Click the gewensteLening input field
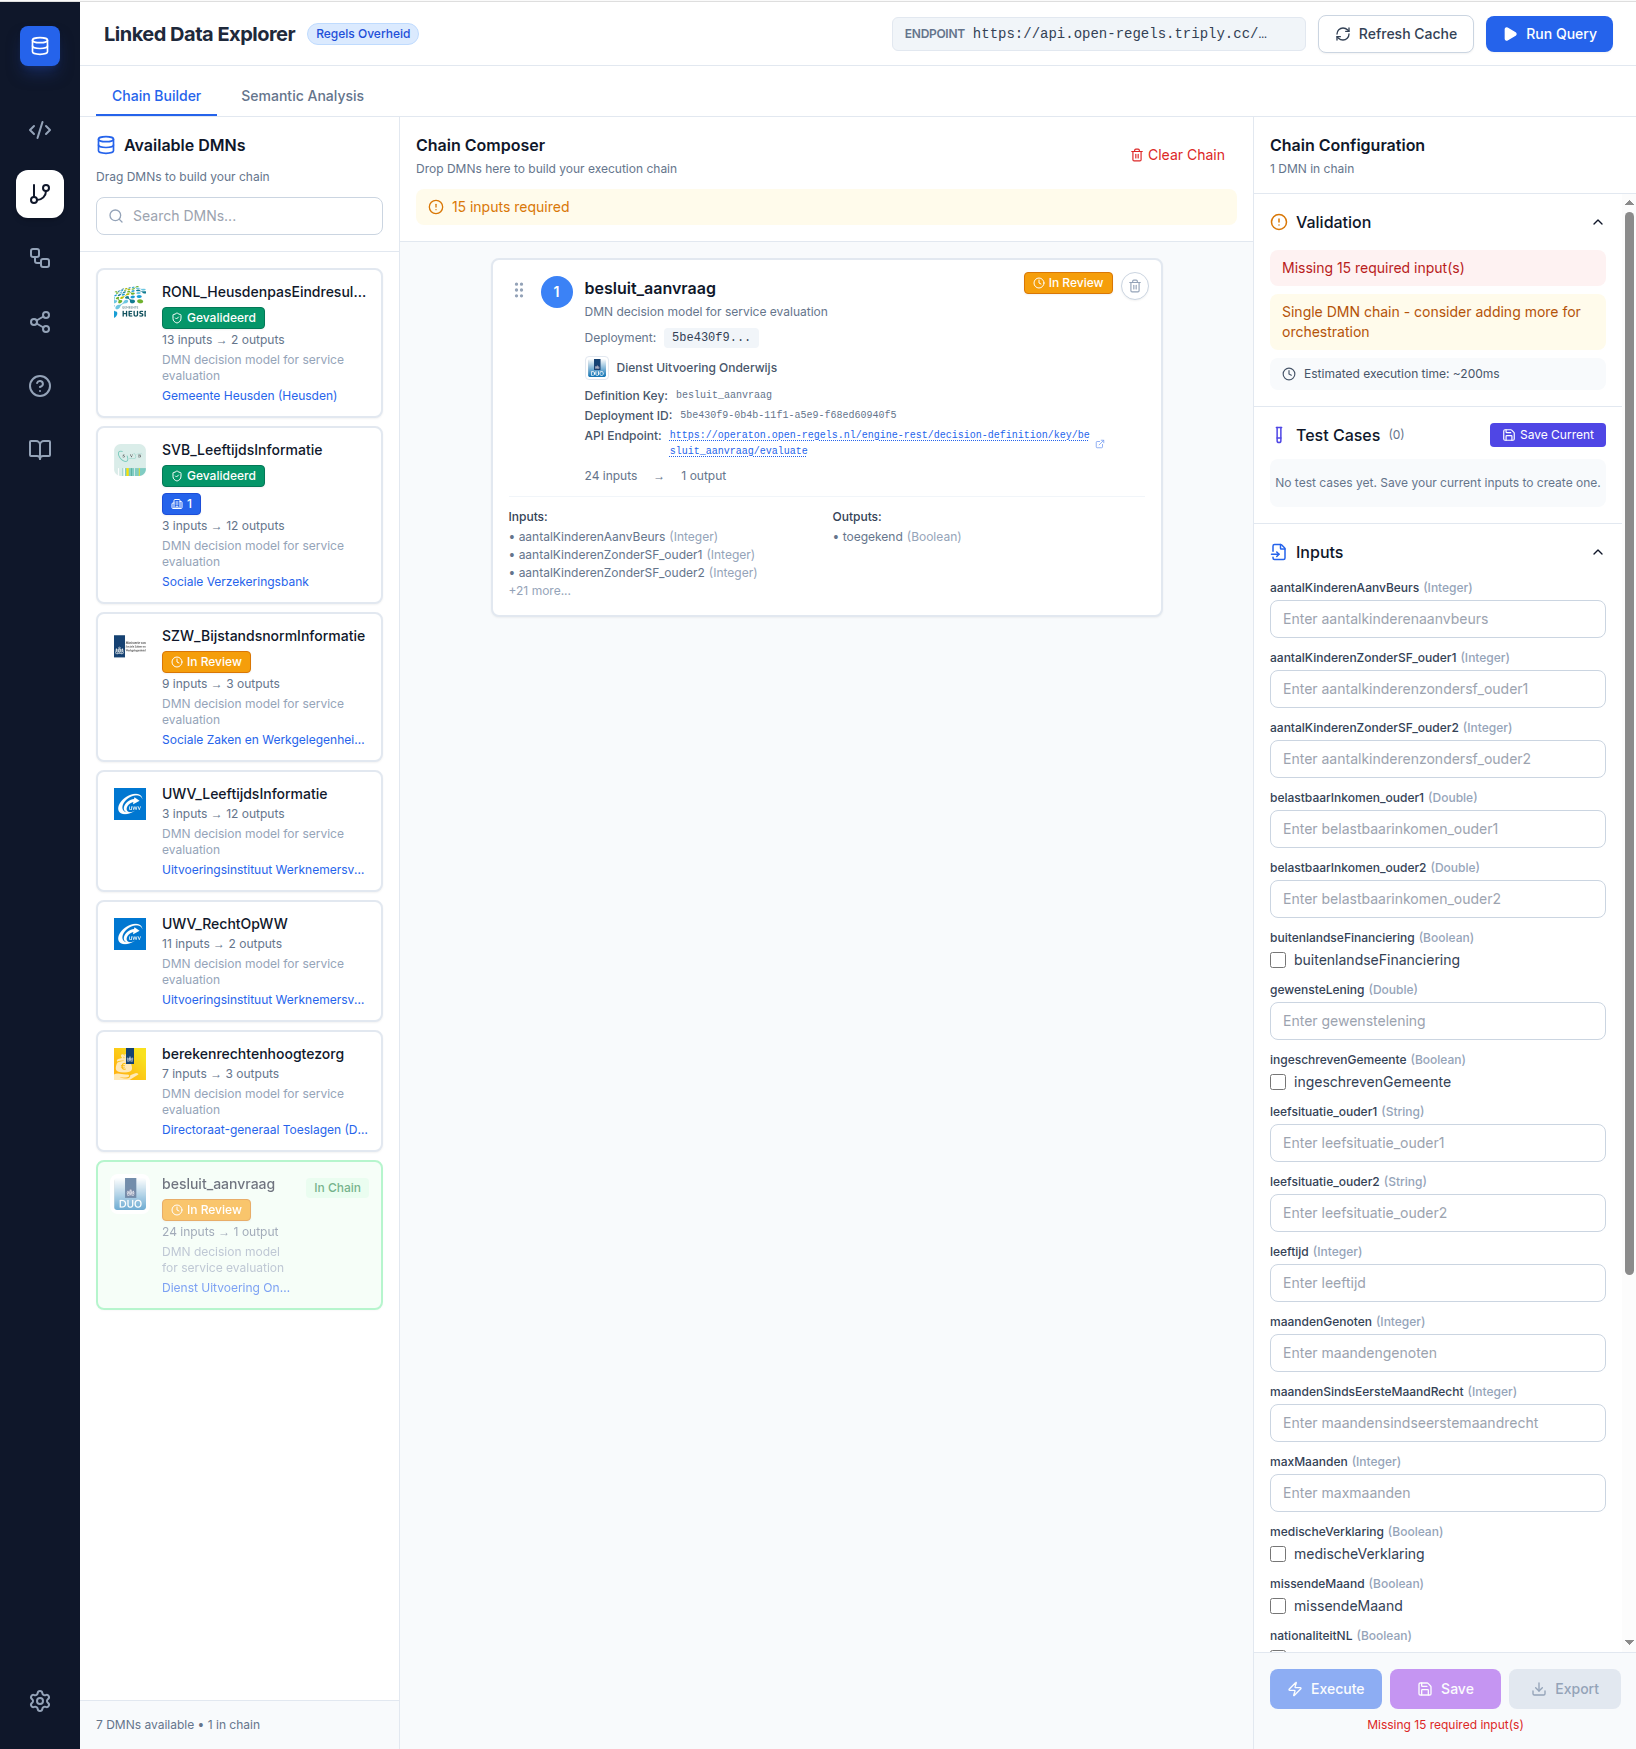Image resolution: width=1636 pixels, height=1749 pixels. pyautogui.click(x=1438, y=1021)
